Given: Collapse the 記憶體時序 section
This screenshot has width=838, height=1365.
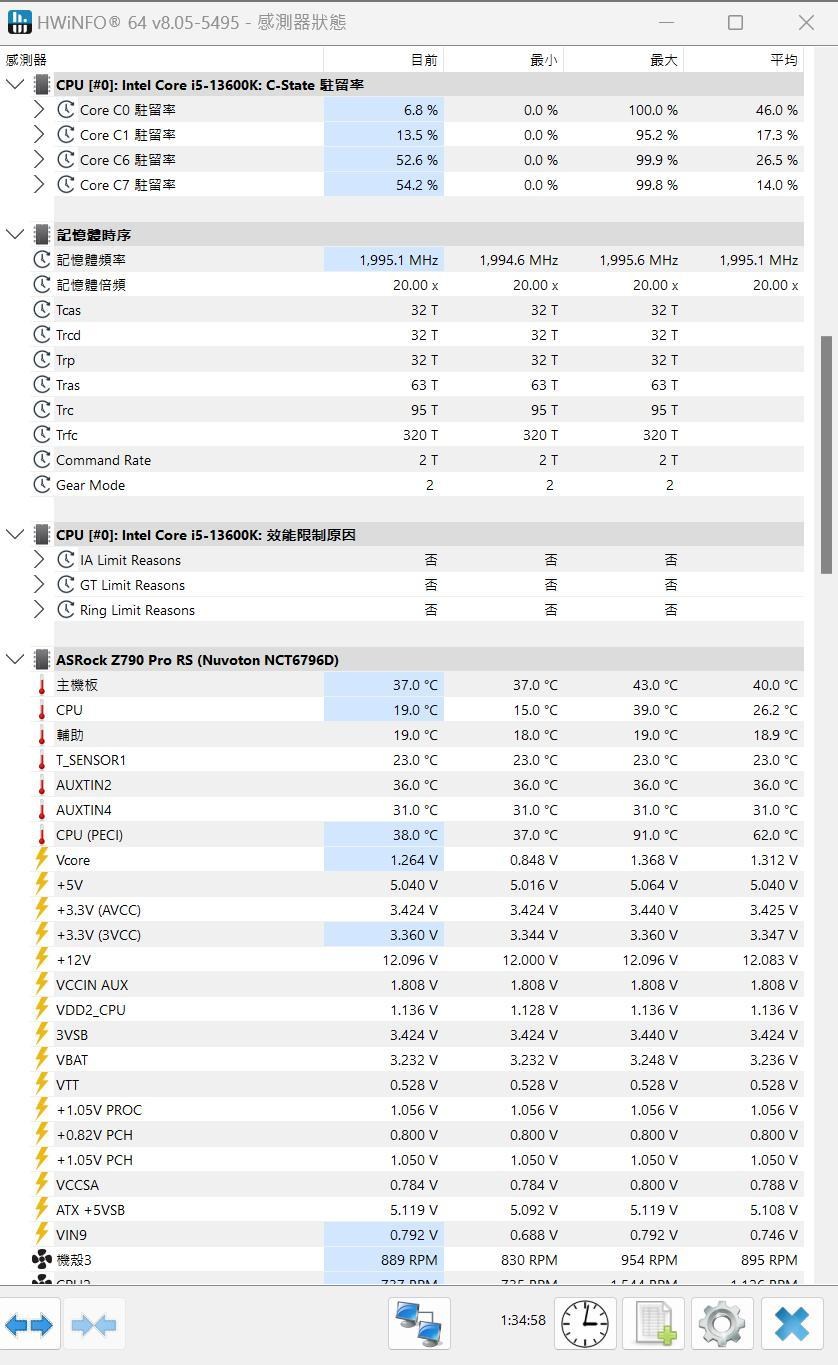Looking at the screenshot, I should [x=15, y=234].
